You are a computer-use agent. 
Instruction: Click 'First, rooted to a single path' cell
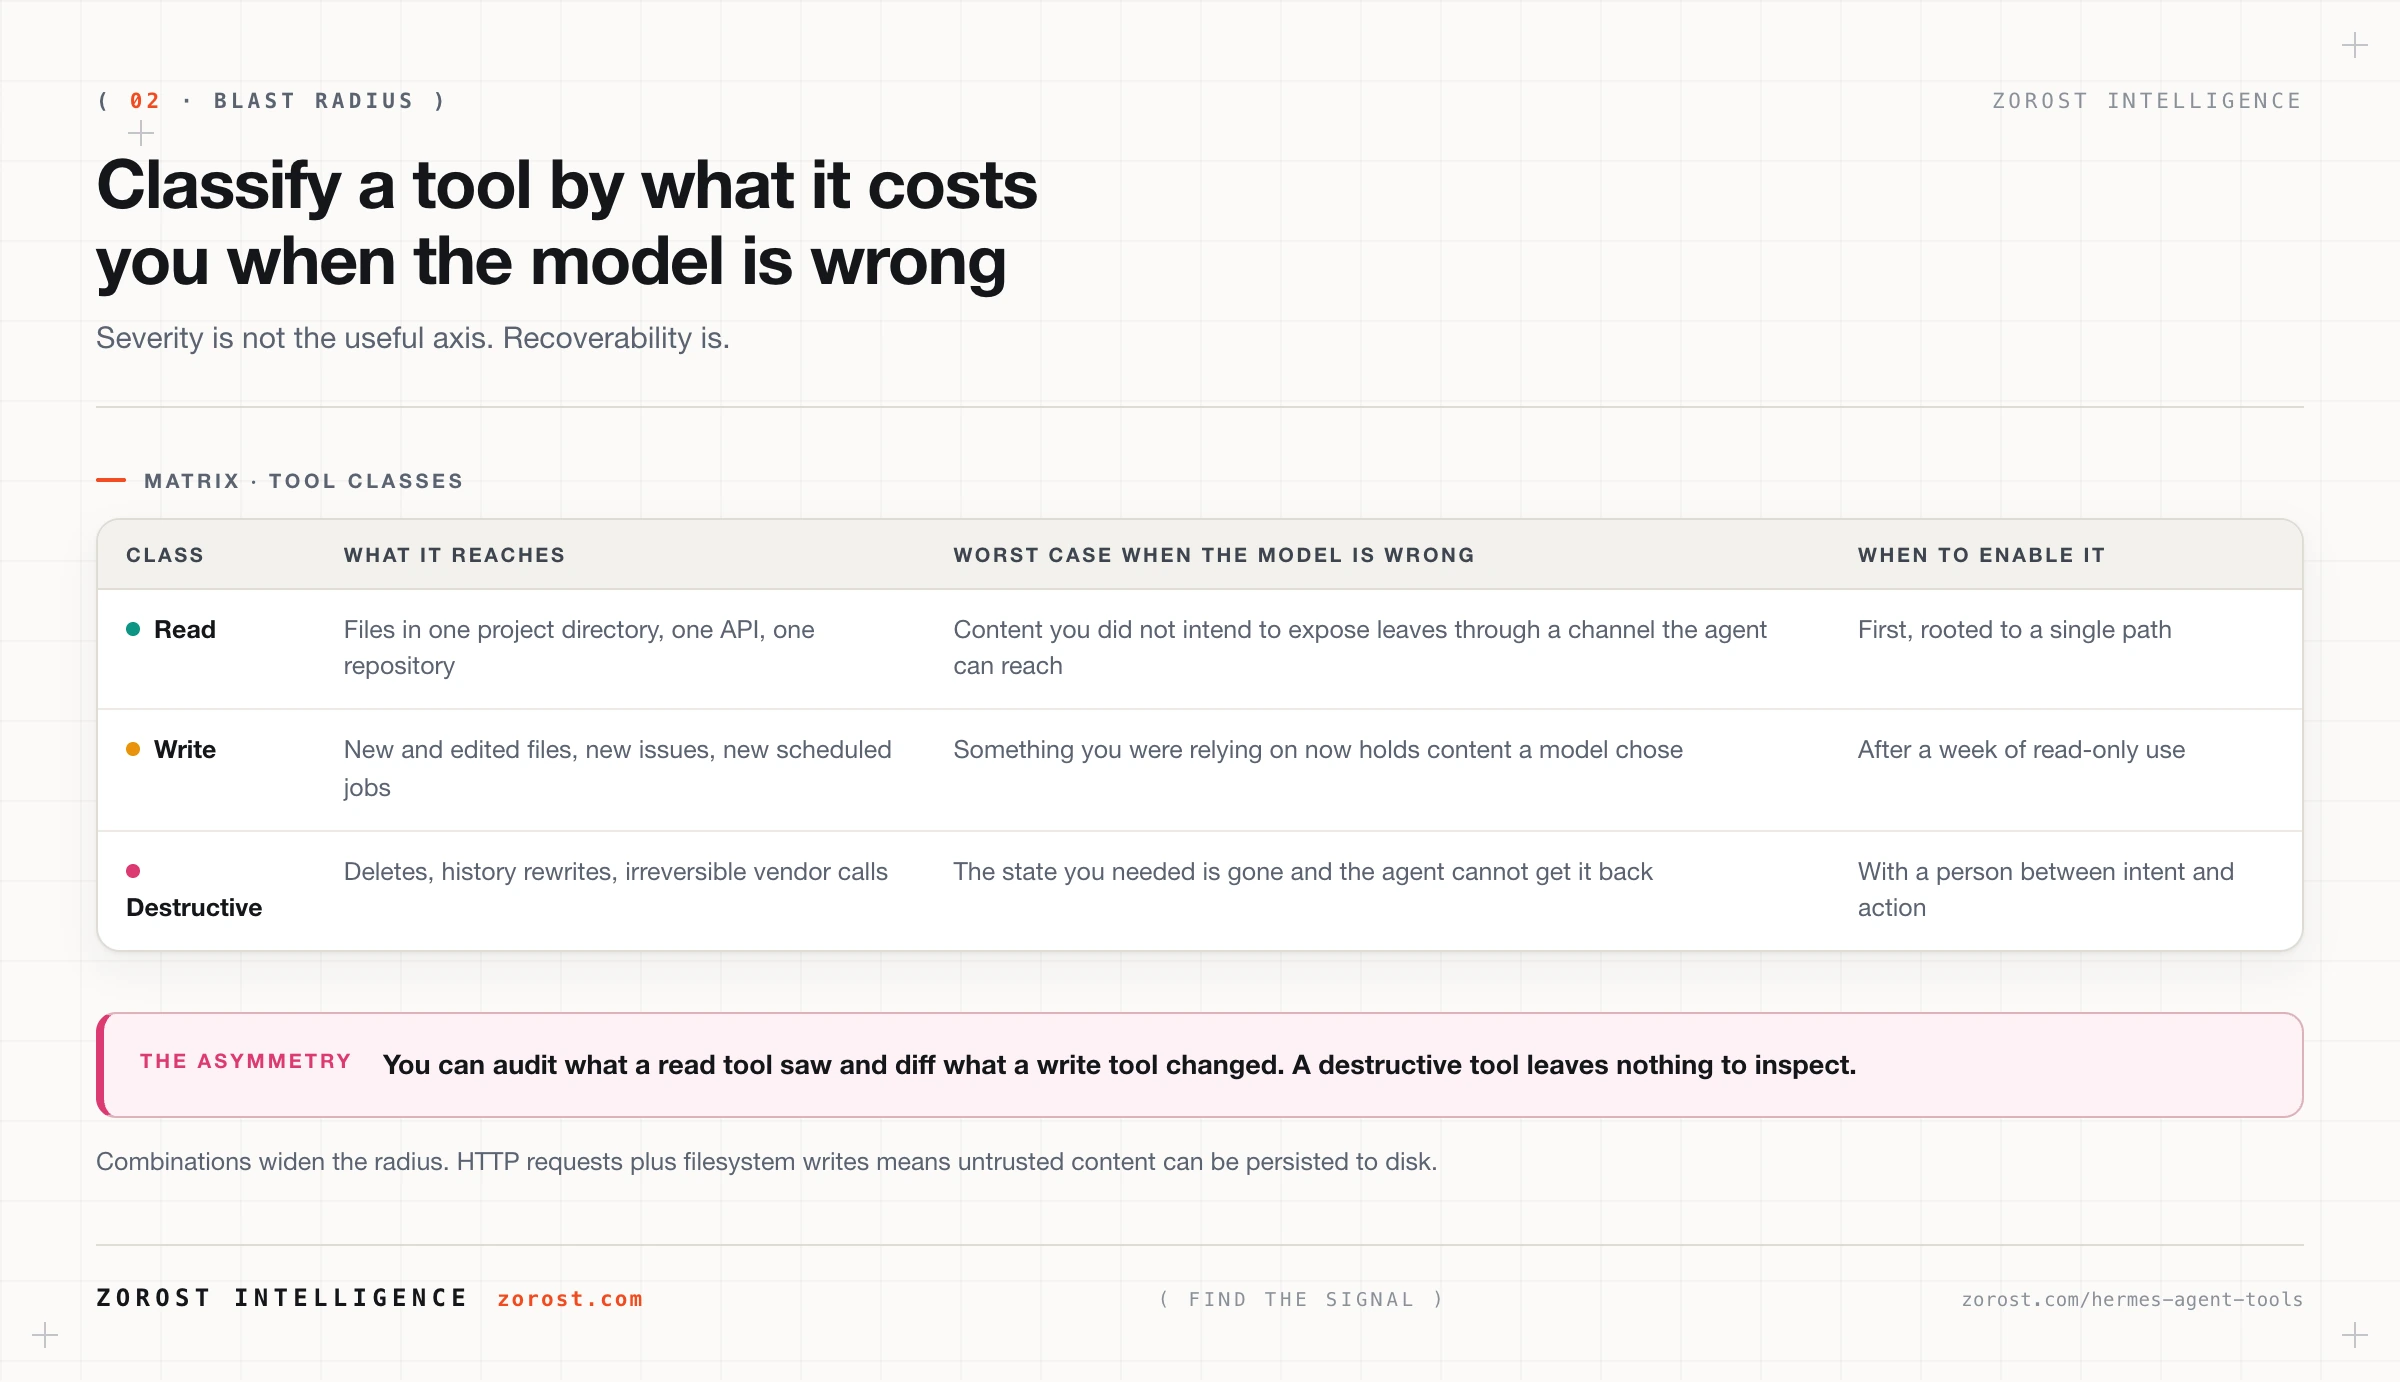(2014, 630)
